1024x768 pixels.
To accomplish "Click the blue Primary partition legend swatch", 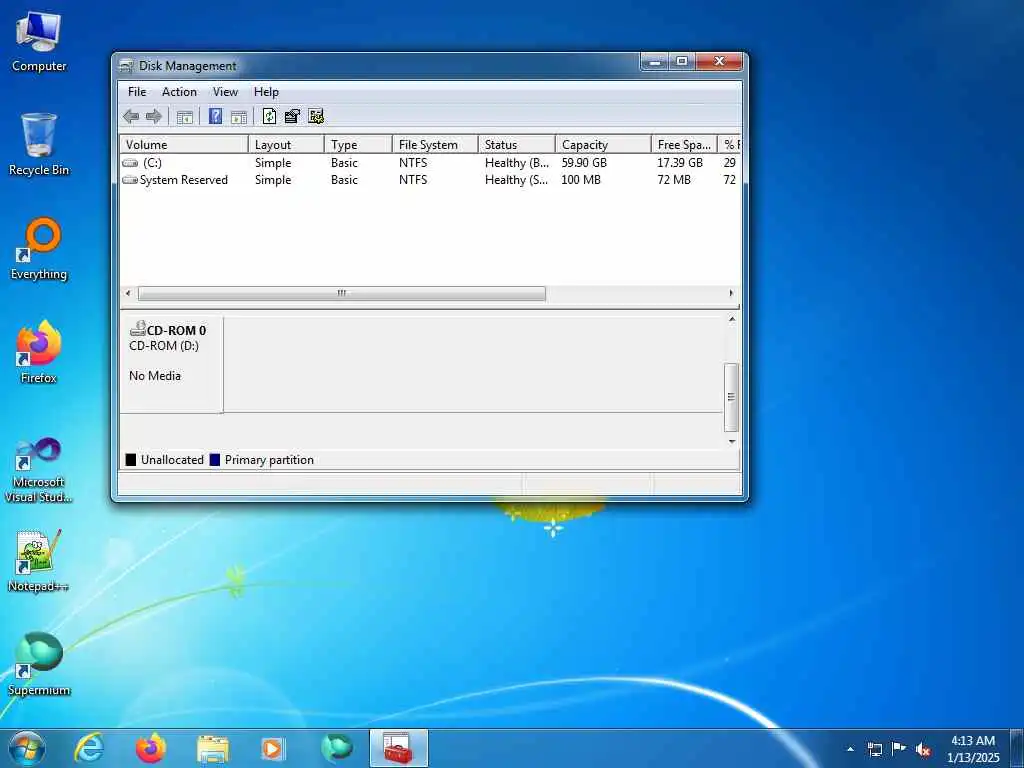I will tap(215, 460).
